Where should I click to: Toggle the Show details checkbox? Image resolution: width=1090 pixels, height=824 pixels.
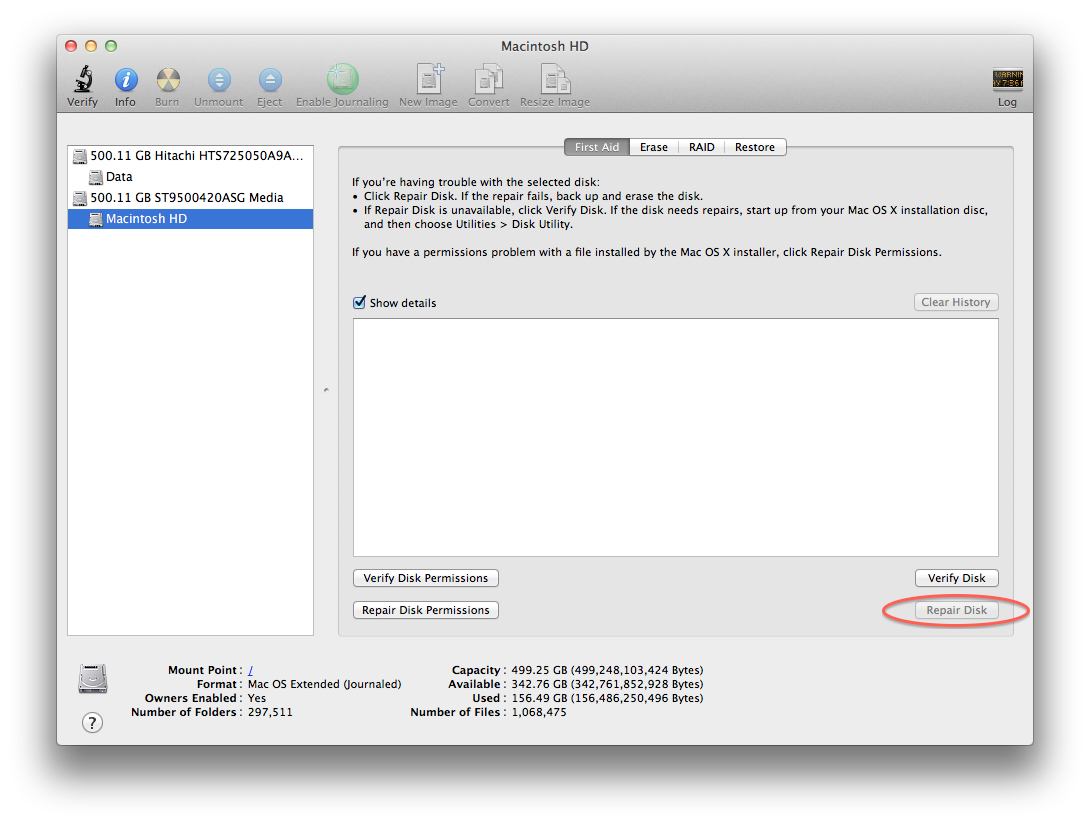(359, 302)
